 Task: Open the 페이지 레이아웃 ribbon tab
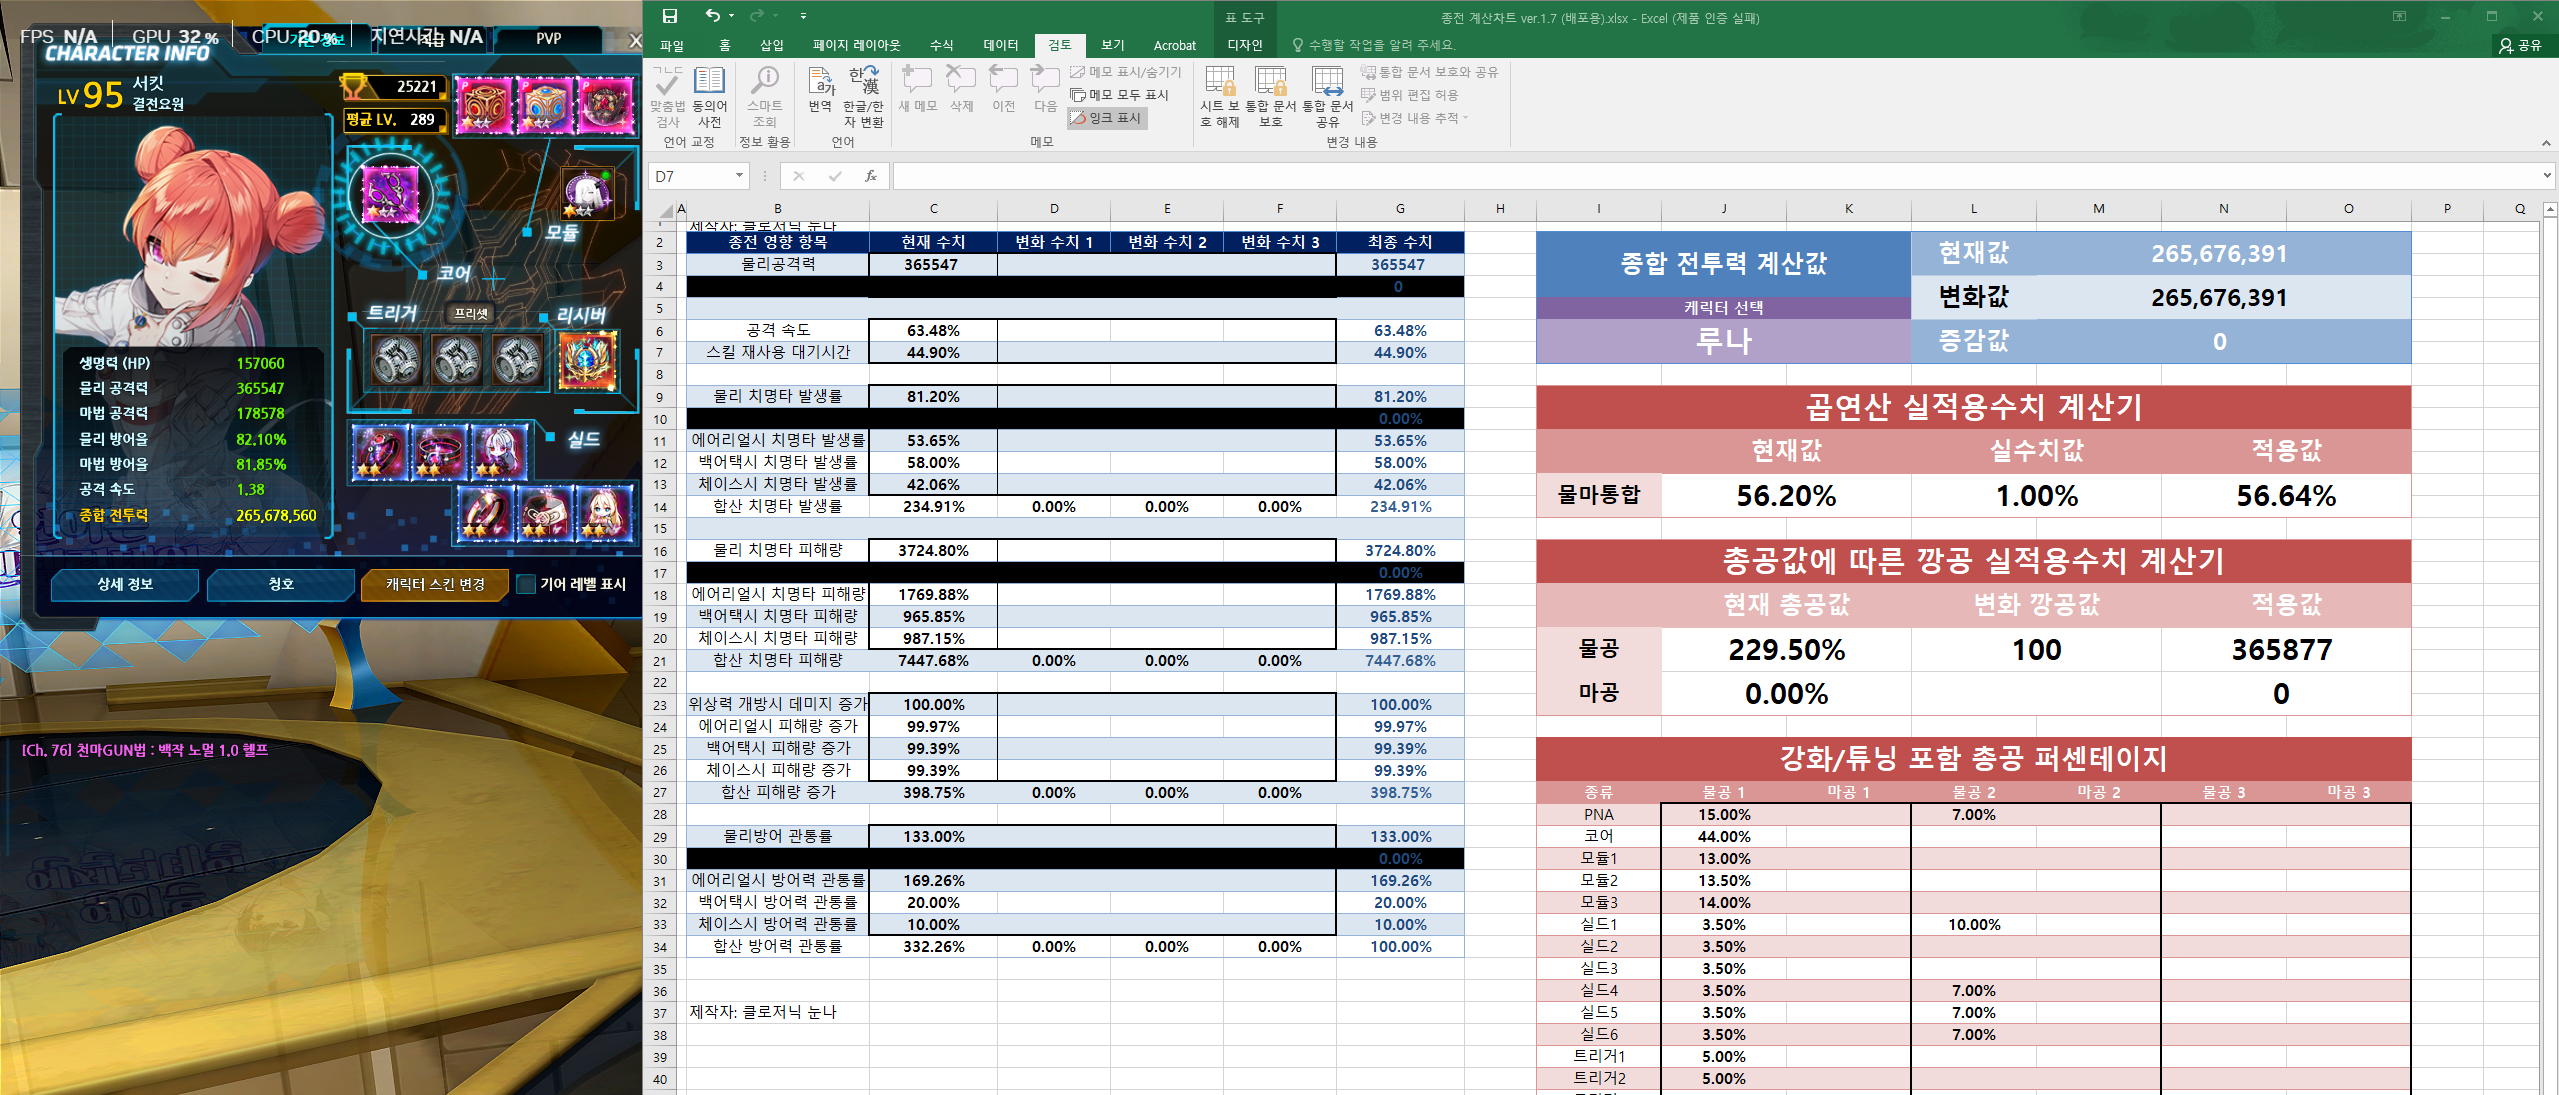(x=856, y=45)
